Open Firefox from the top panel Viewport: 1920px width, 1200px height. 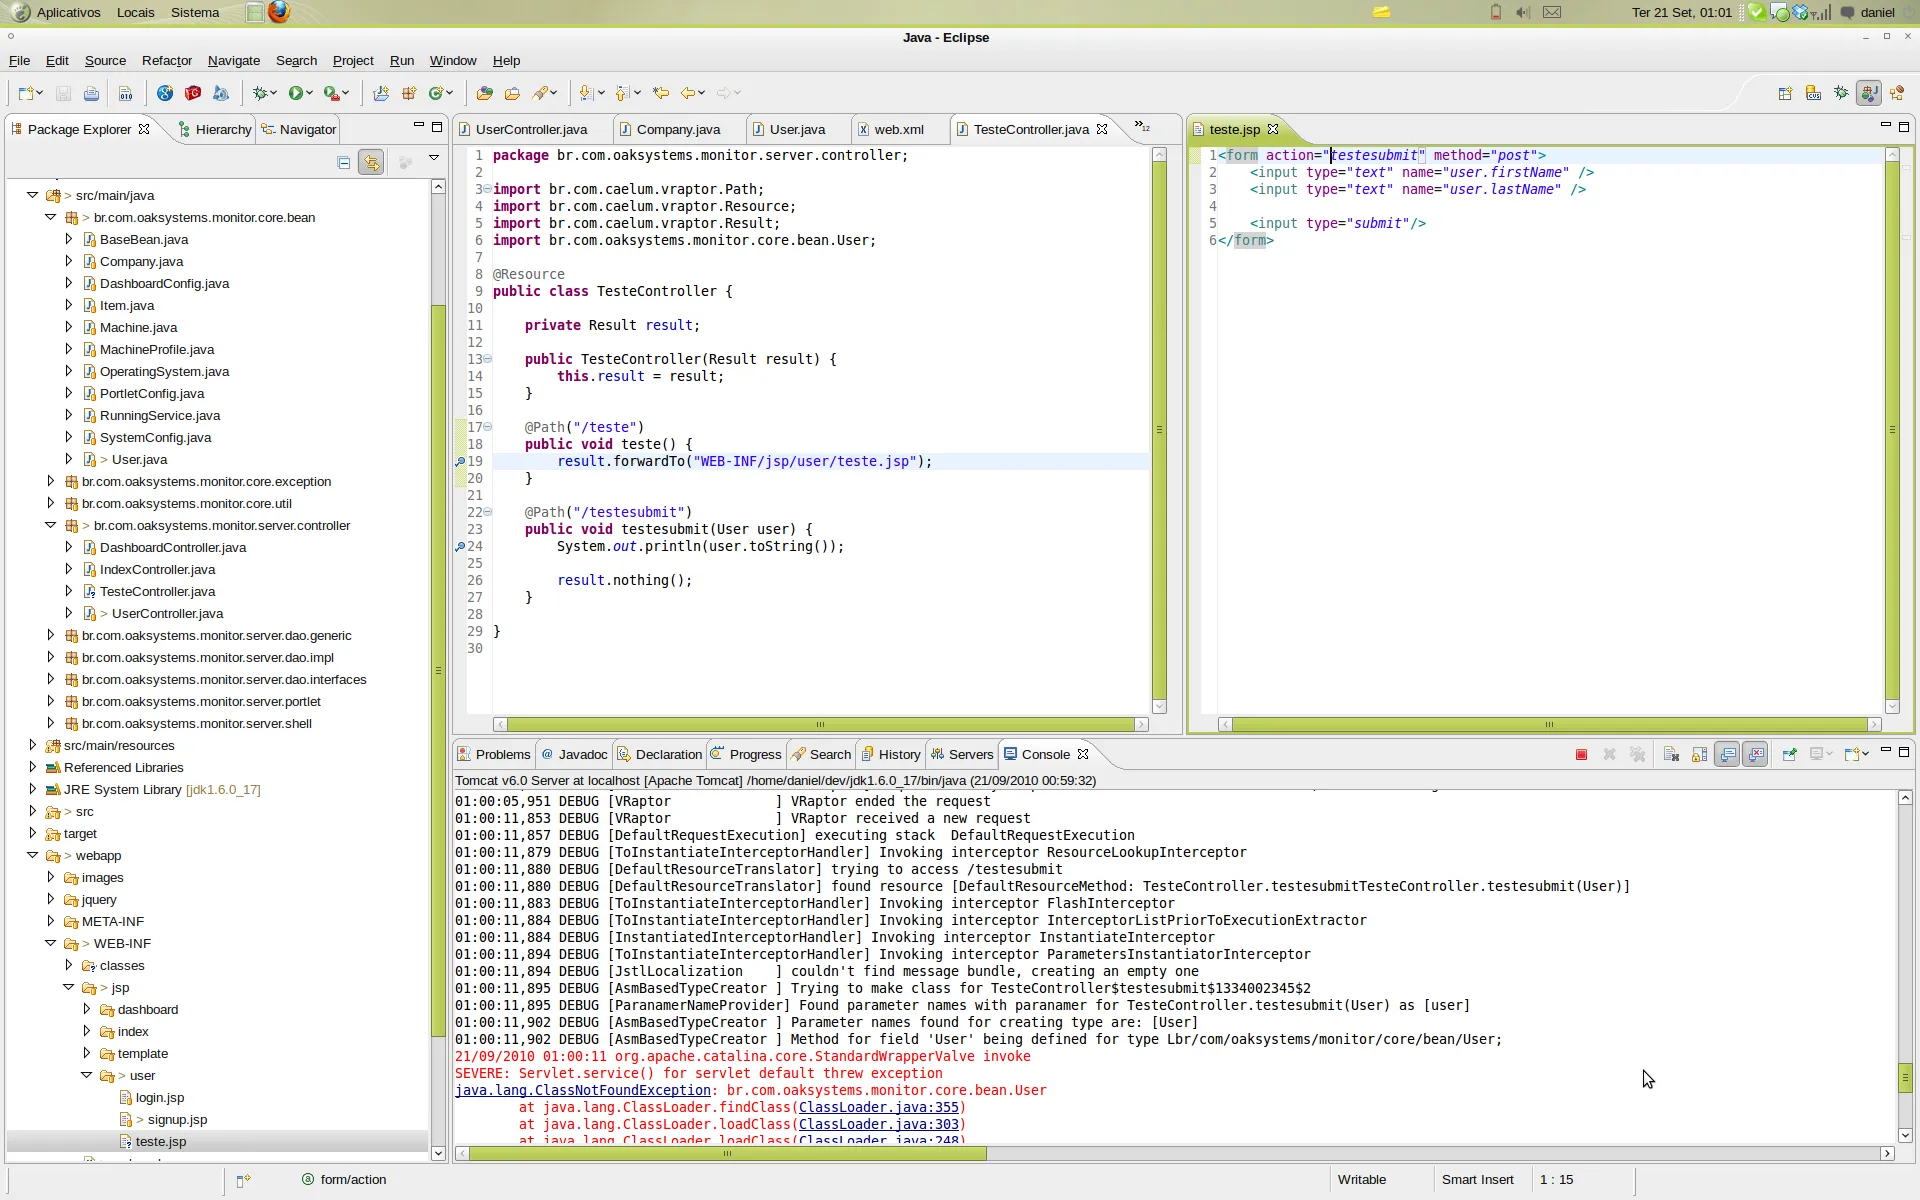279,12
